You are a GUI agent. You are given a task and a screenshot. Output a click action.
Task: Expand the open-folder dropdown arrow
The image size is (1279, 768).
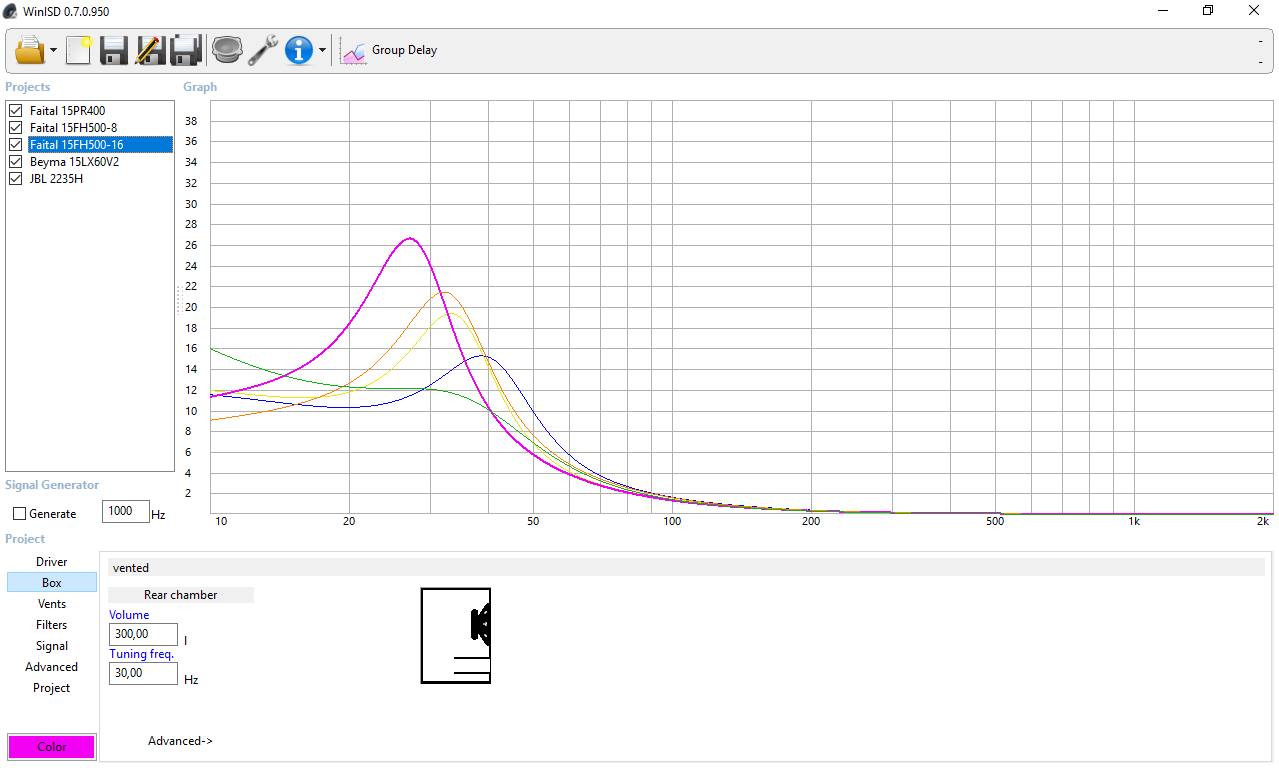pos(53,51)
